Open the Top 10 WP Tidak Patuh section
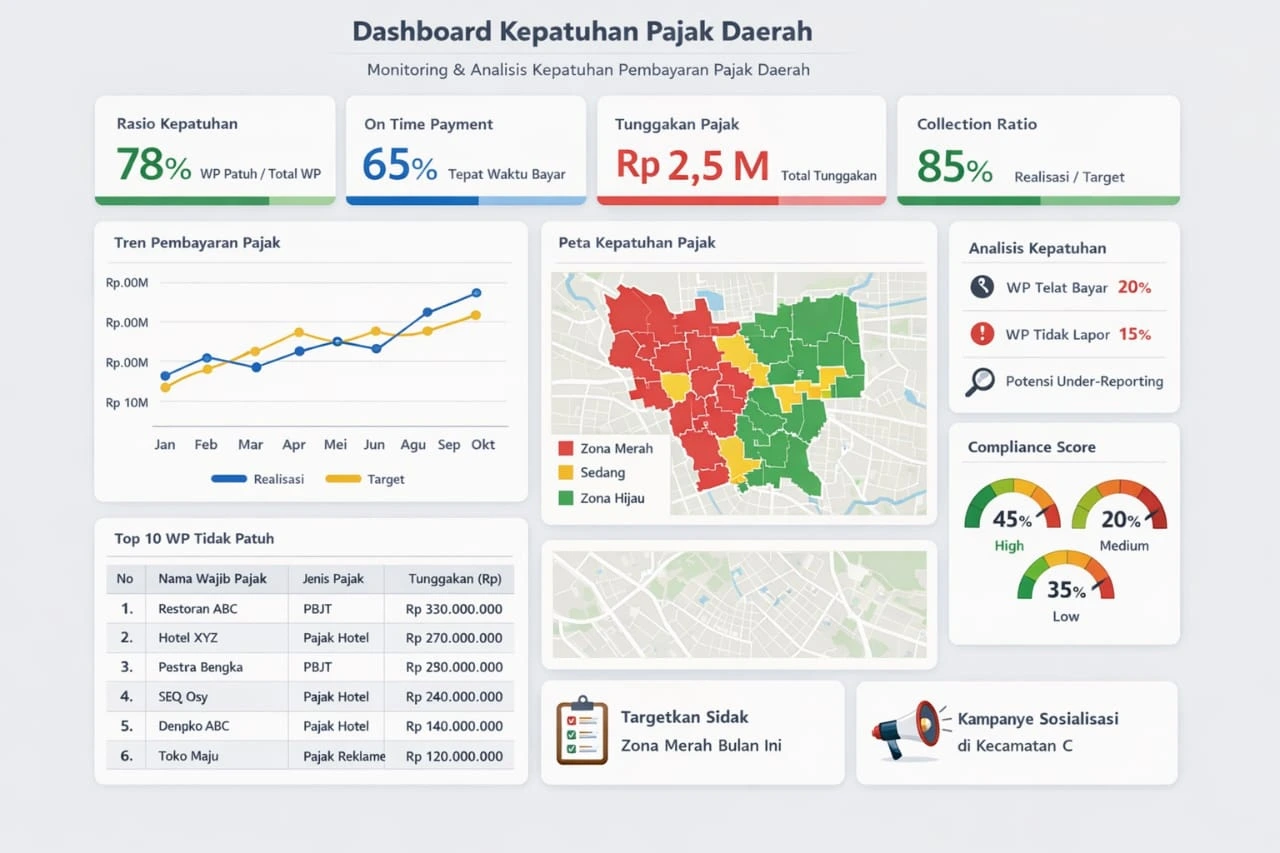Screen dimensions: 1280x853 193,538
